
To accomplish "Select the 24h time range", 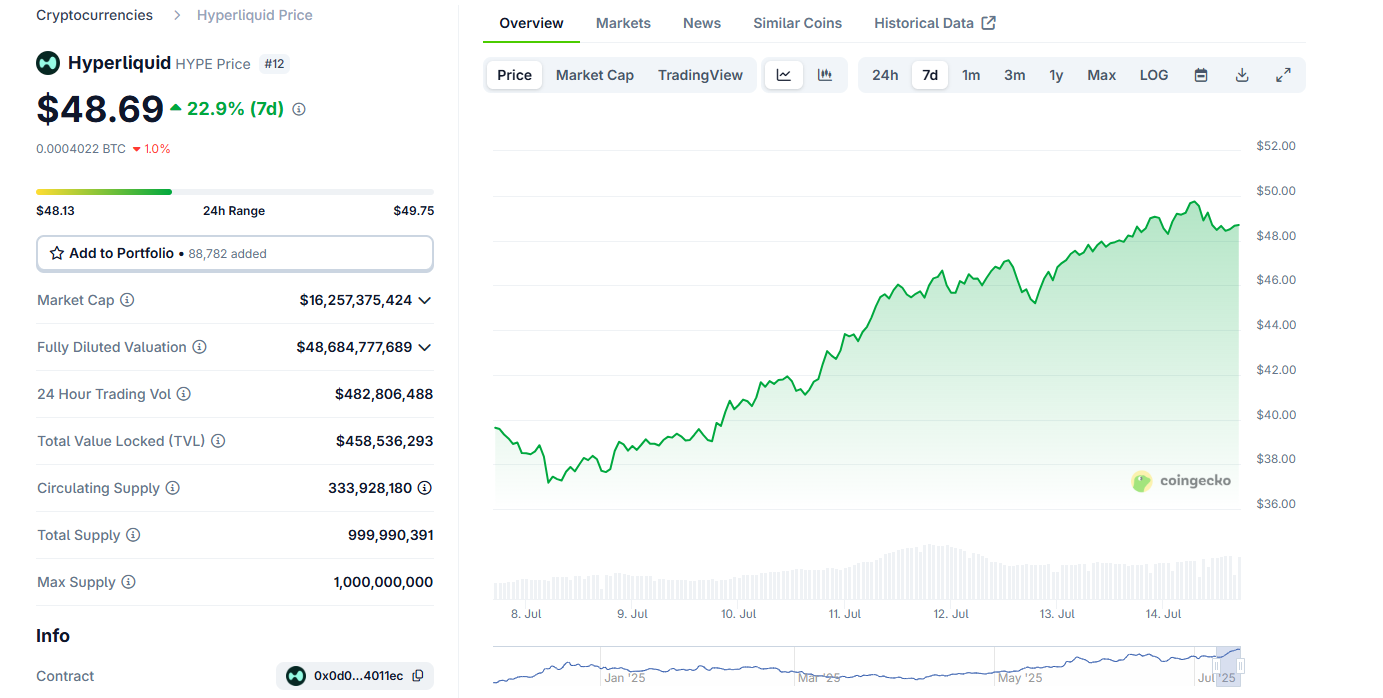I will click(x=885, y=75).
